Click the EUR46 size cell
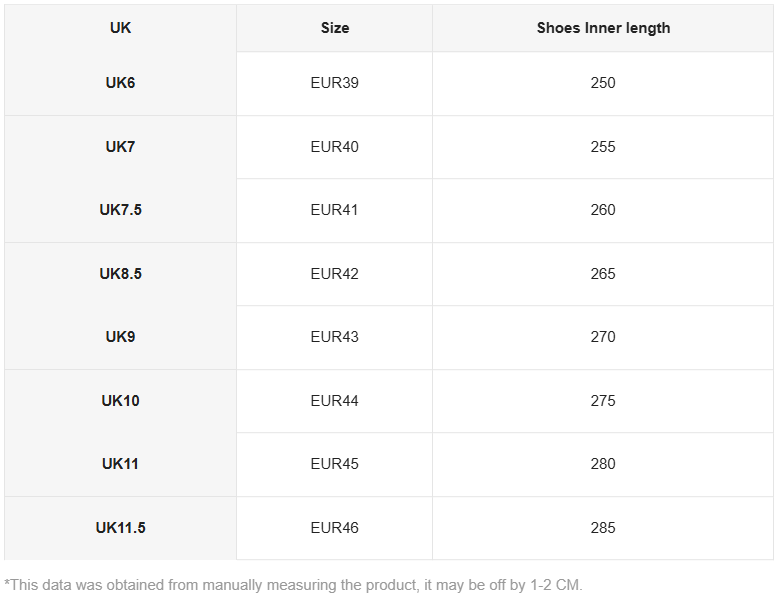The width and height of the screenshot is (777, 595). [334, 528]
